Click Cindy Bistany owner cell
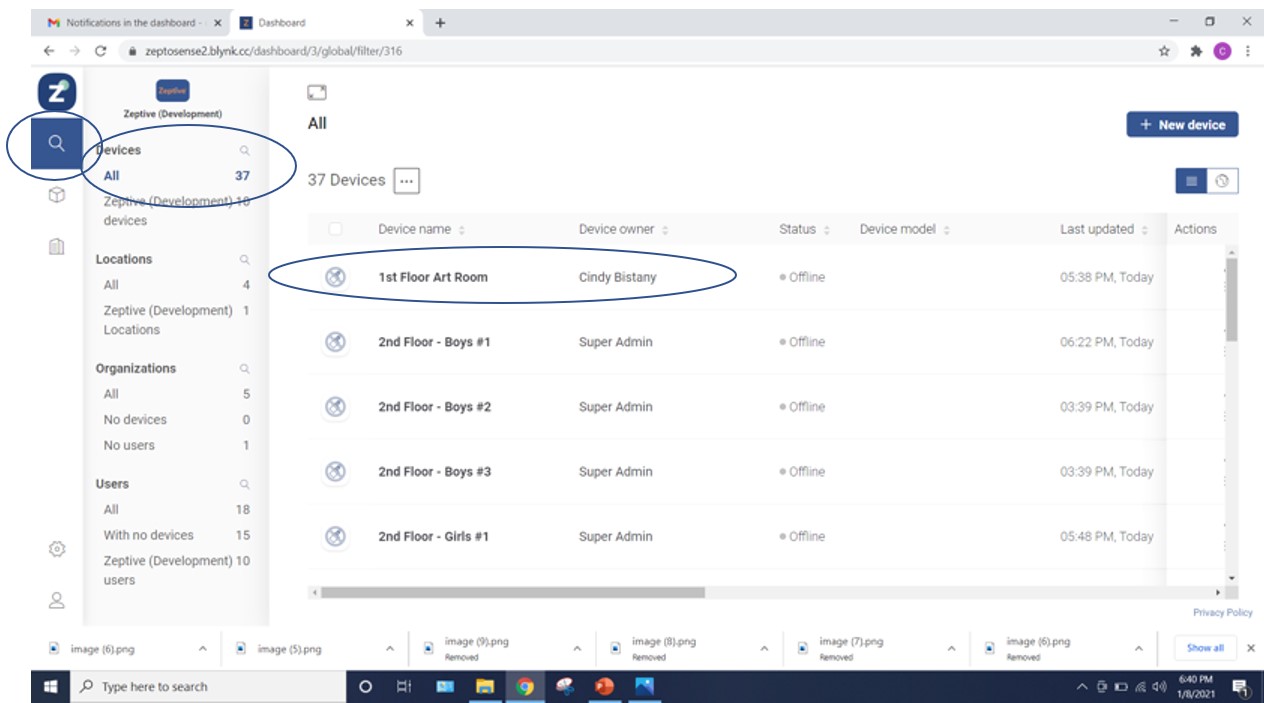The height and width of the screenshot is (703, 1264). tap(617, 277)
